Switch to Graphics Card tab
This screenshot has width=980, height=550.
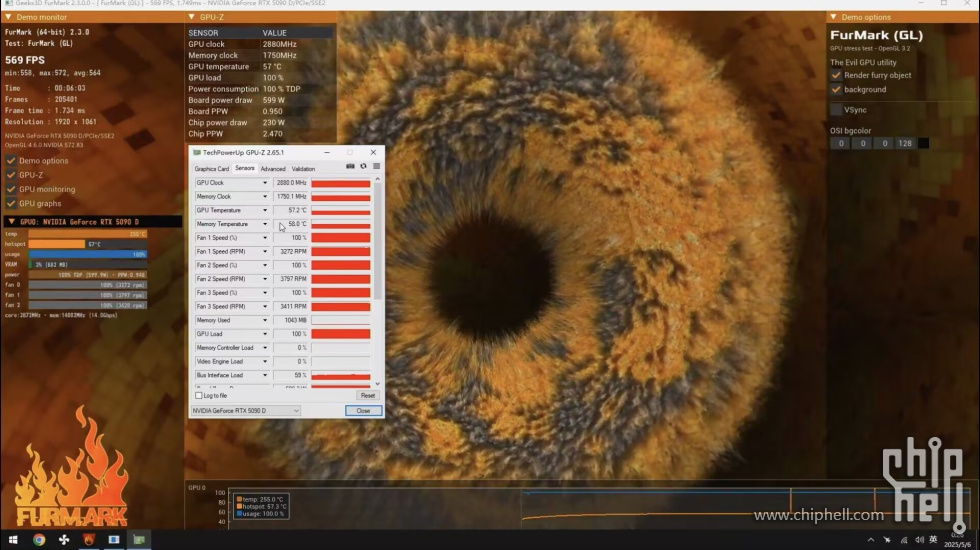click(212, 169)
